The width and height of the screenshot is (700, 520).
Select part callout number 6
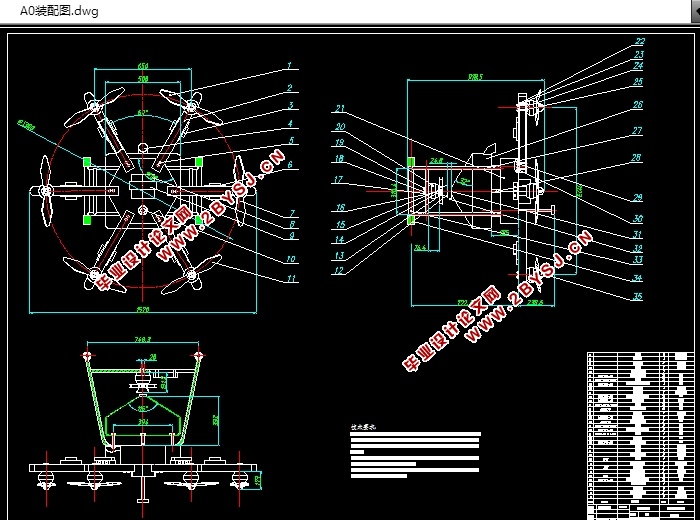point(290,164)
